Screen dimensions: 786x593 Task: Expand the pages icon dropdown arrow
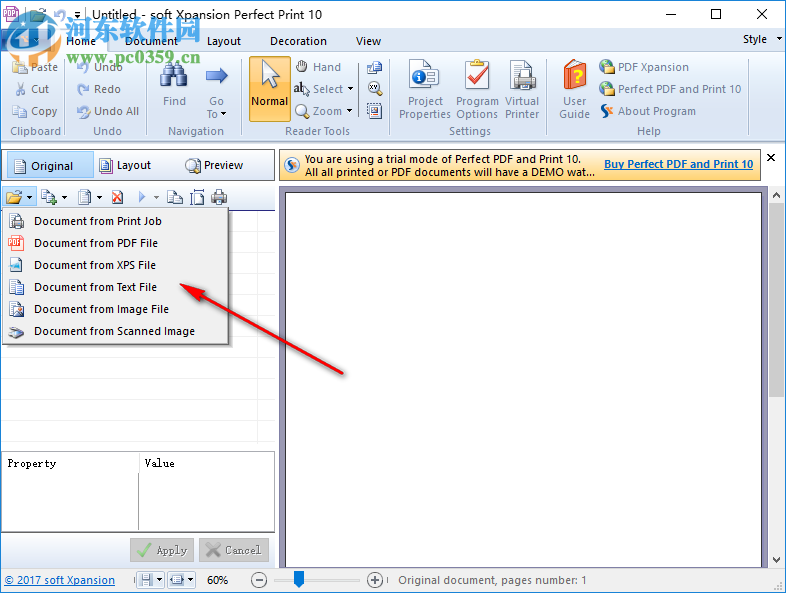(x=99, y=197)
